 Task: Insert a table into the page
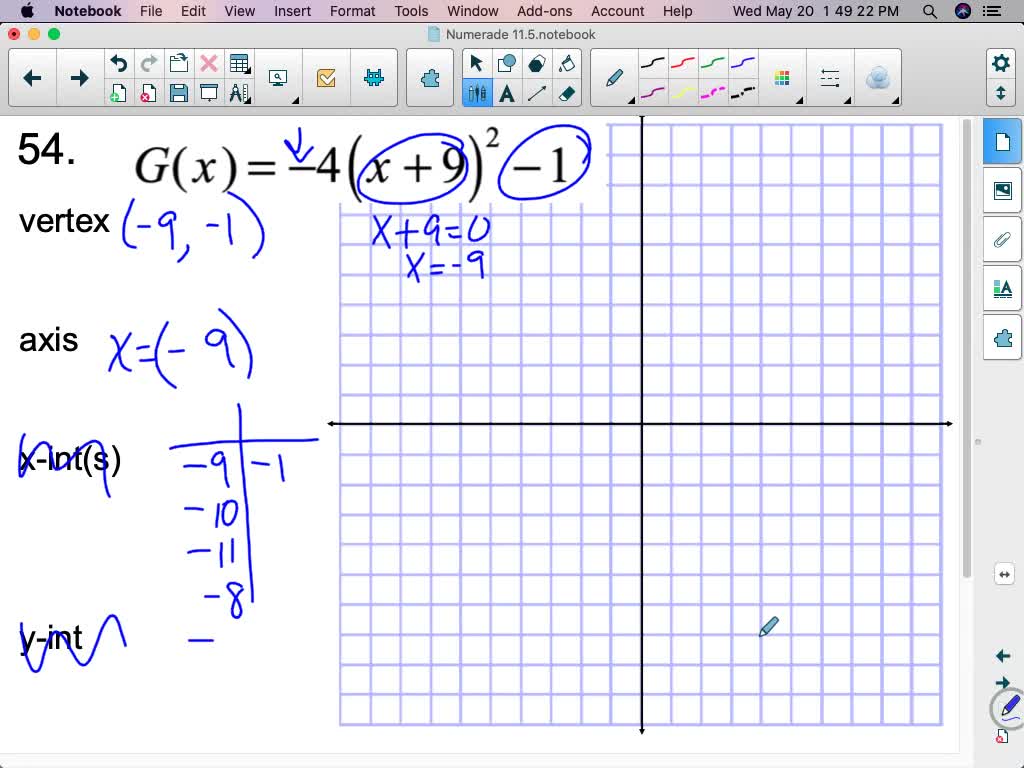click(x=241, y=62)
